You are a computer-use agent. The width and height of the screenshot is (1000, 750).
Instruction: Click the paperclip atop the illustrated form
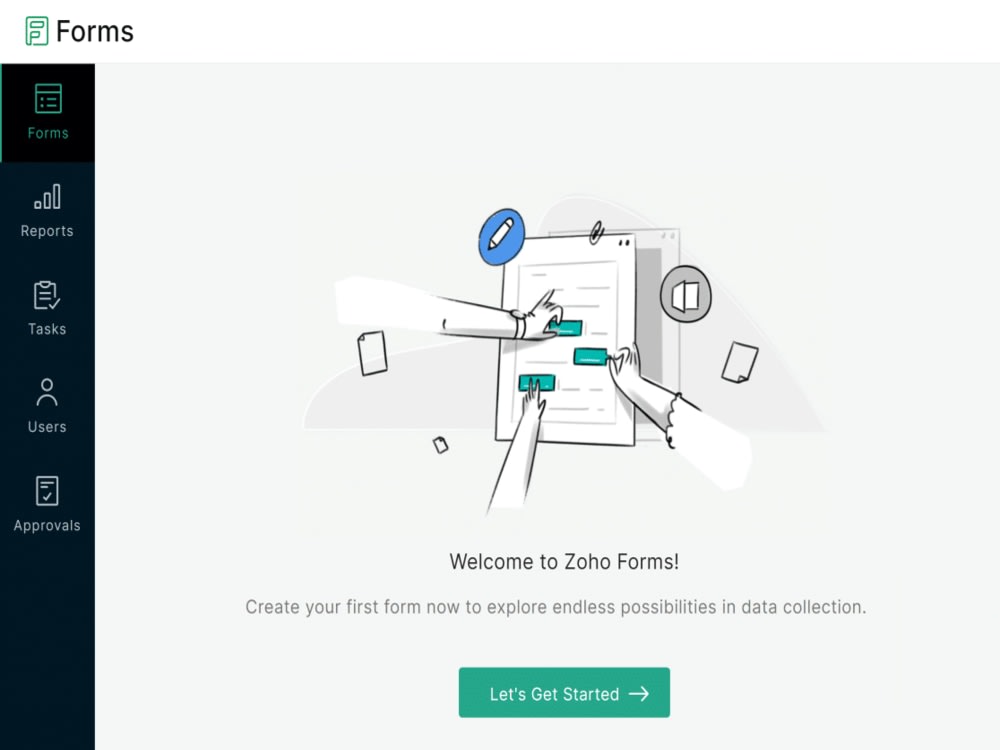coord(598,232)
